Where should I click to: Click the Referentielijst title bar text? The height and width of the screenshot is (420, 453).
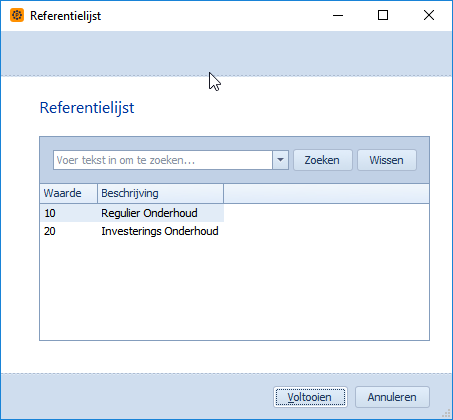tap(65, 16)
